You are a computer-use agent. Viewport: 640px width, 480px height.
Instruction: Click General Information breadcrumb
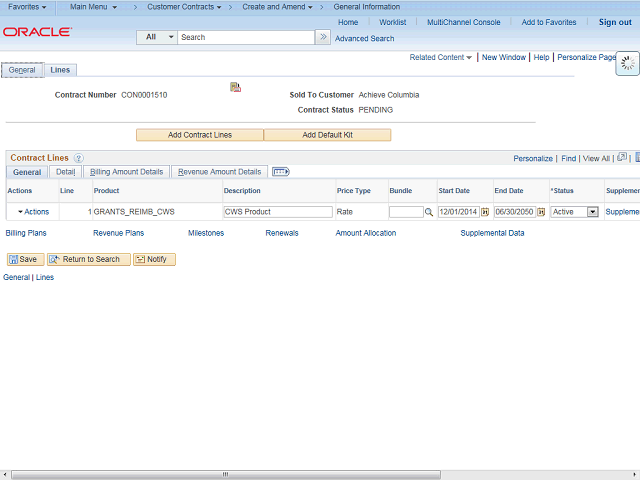point(367,7)
